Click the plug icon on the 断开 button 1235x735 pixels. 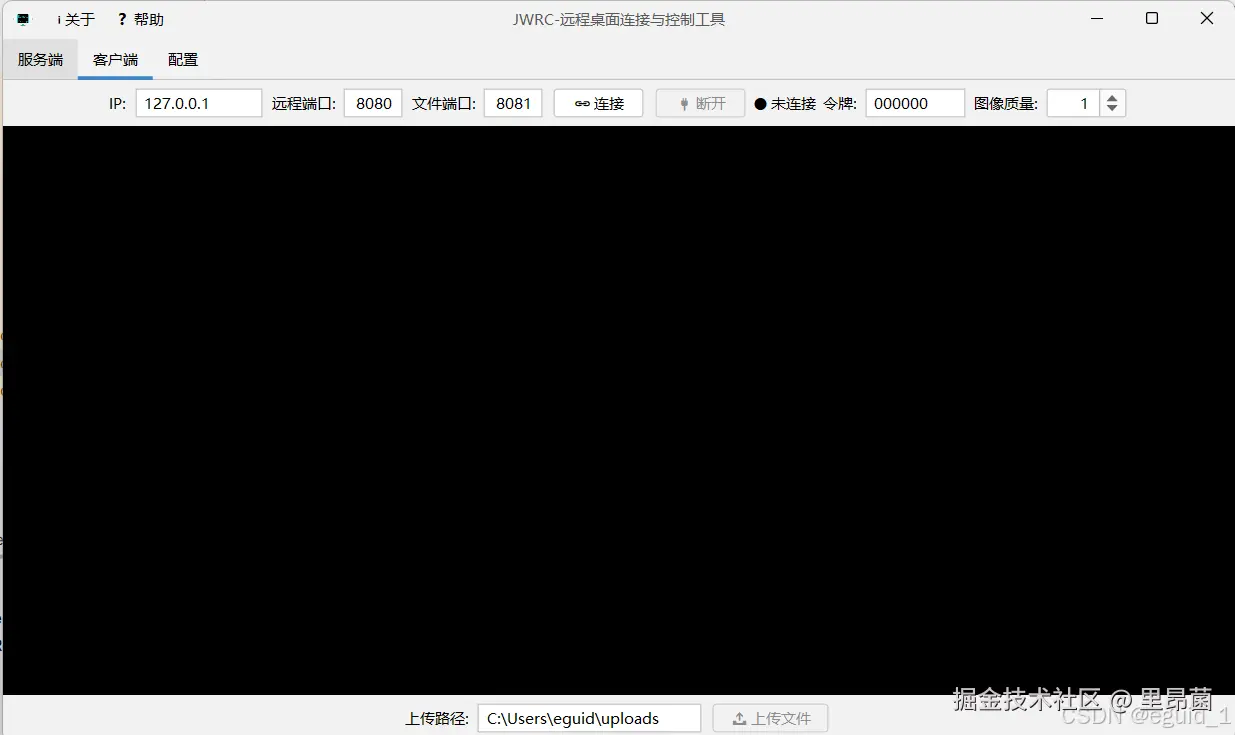[x=686, y=102]
